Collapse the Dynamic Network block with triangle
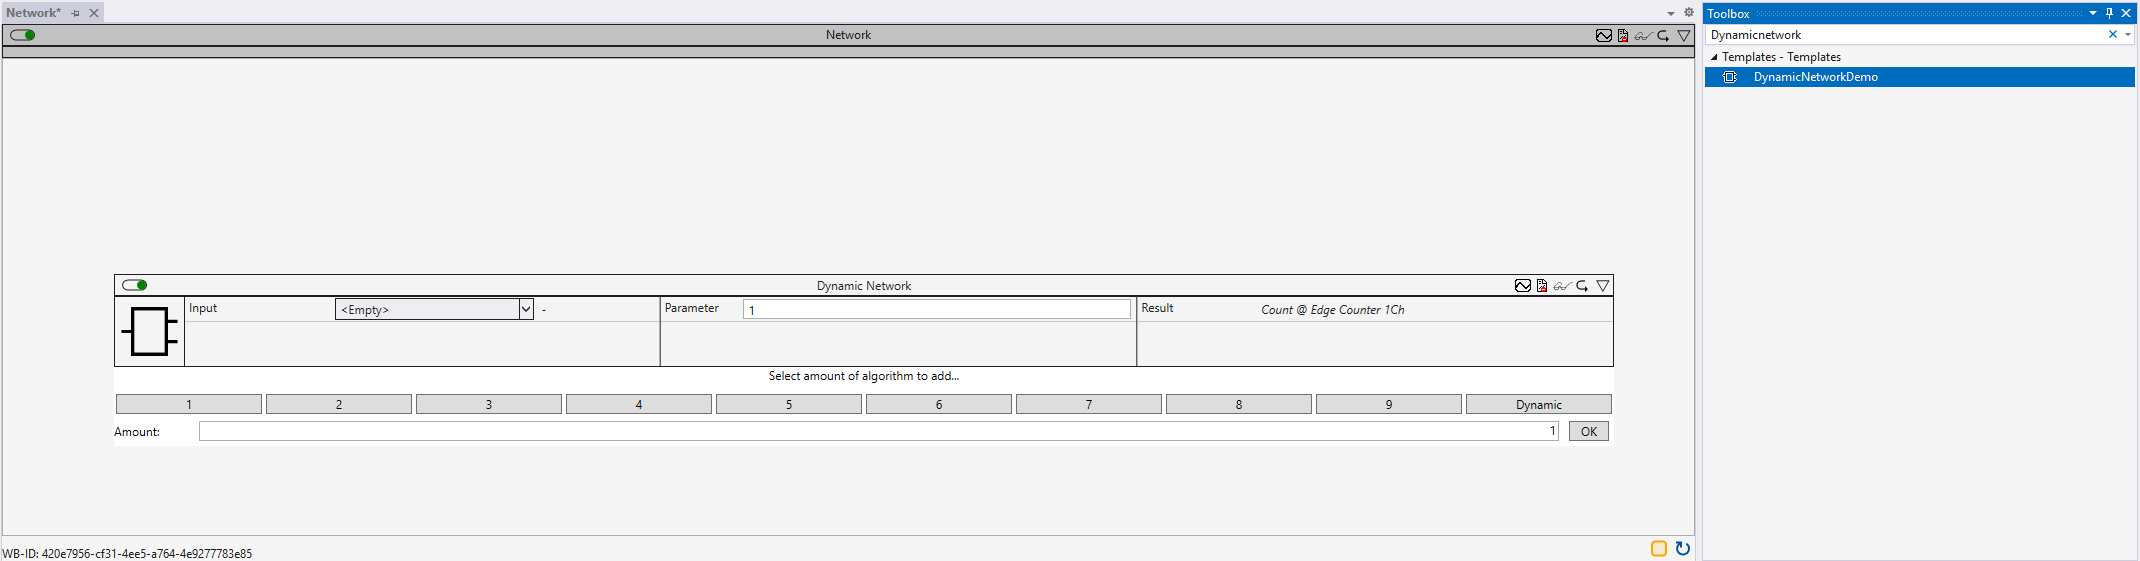Screen dimensions: 2140x561 click(x=1603, y=286)
